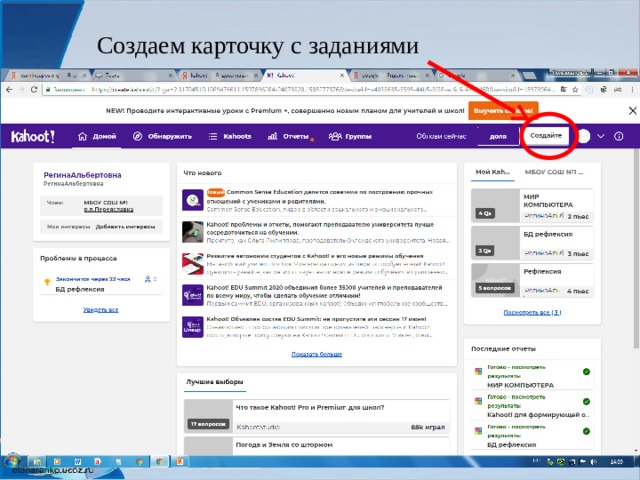Click the Обнови сейчас upgrade link

441,136
